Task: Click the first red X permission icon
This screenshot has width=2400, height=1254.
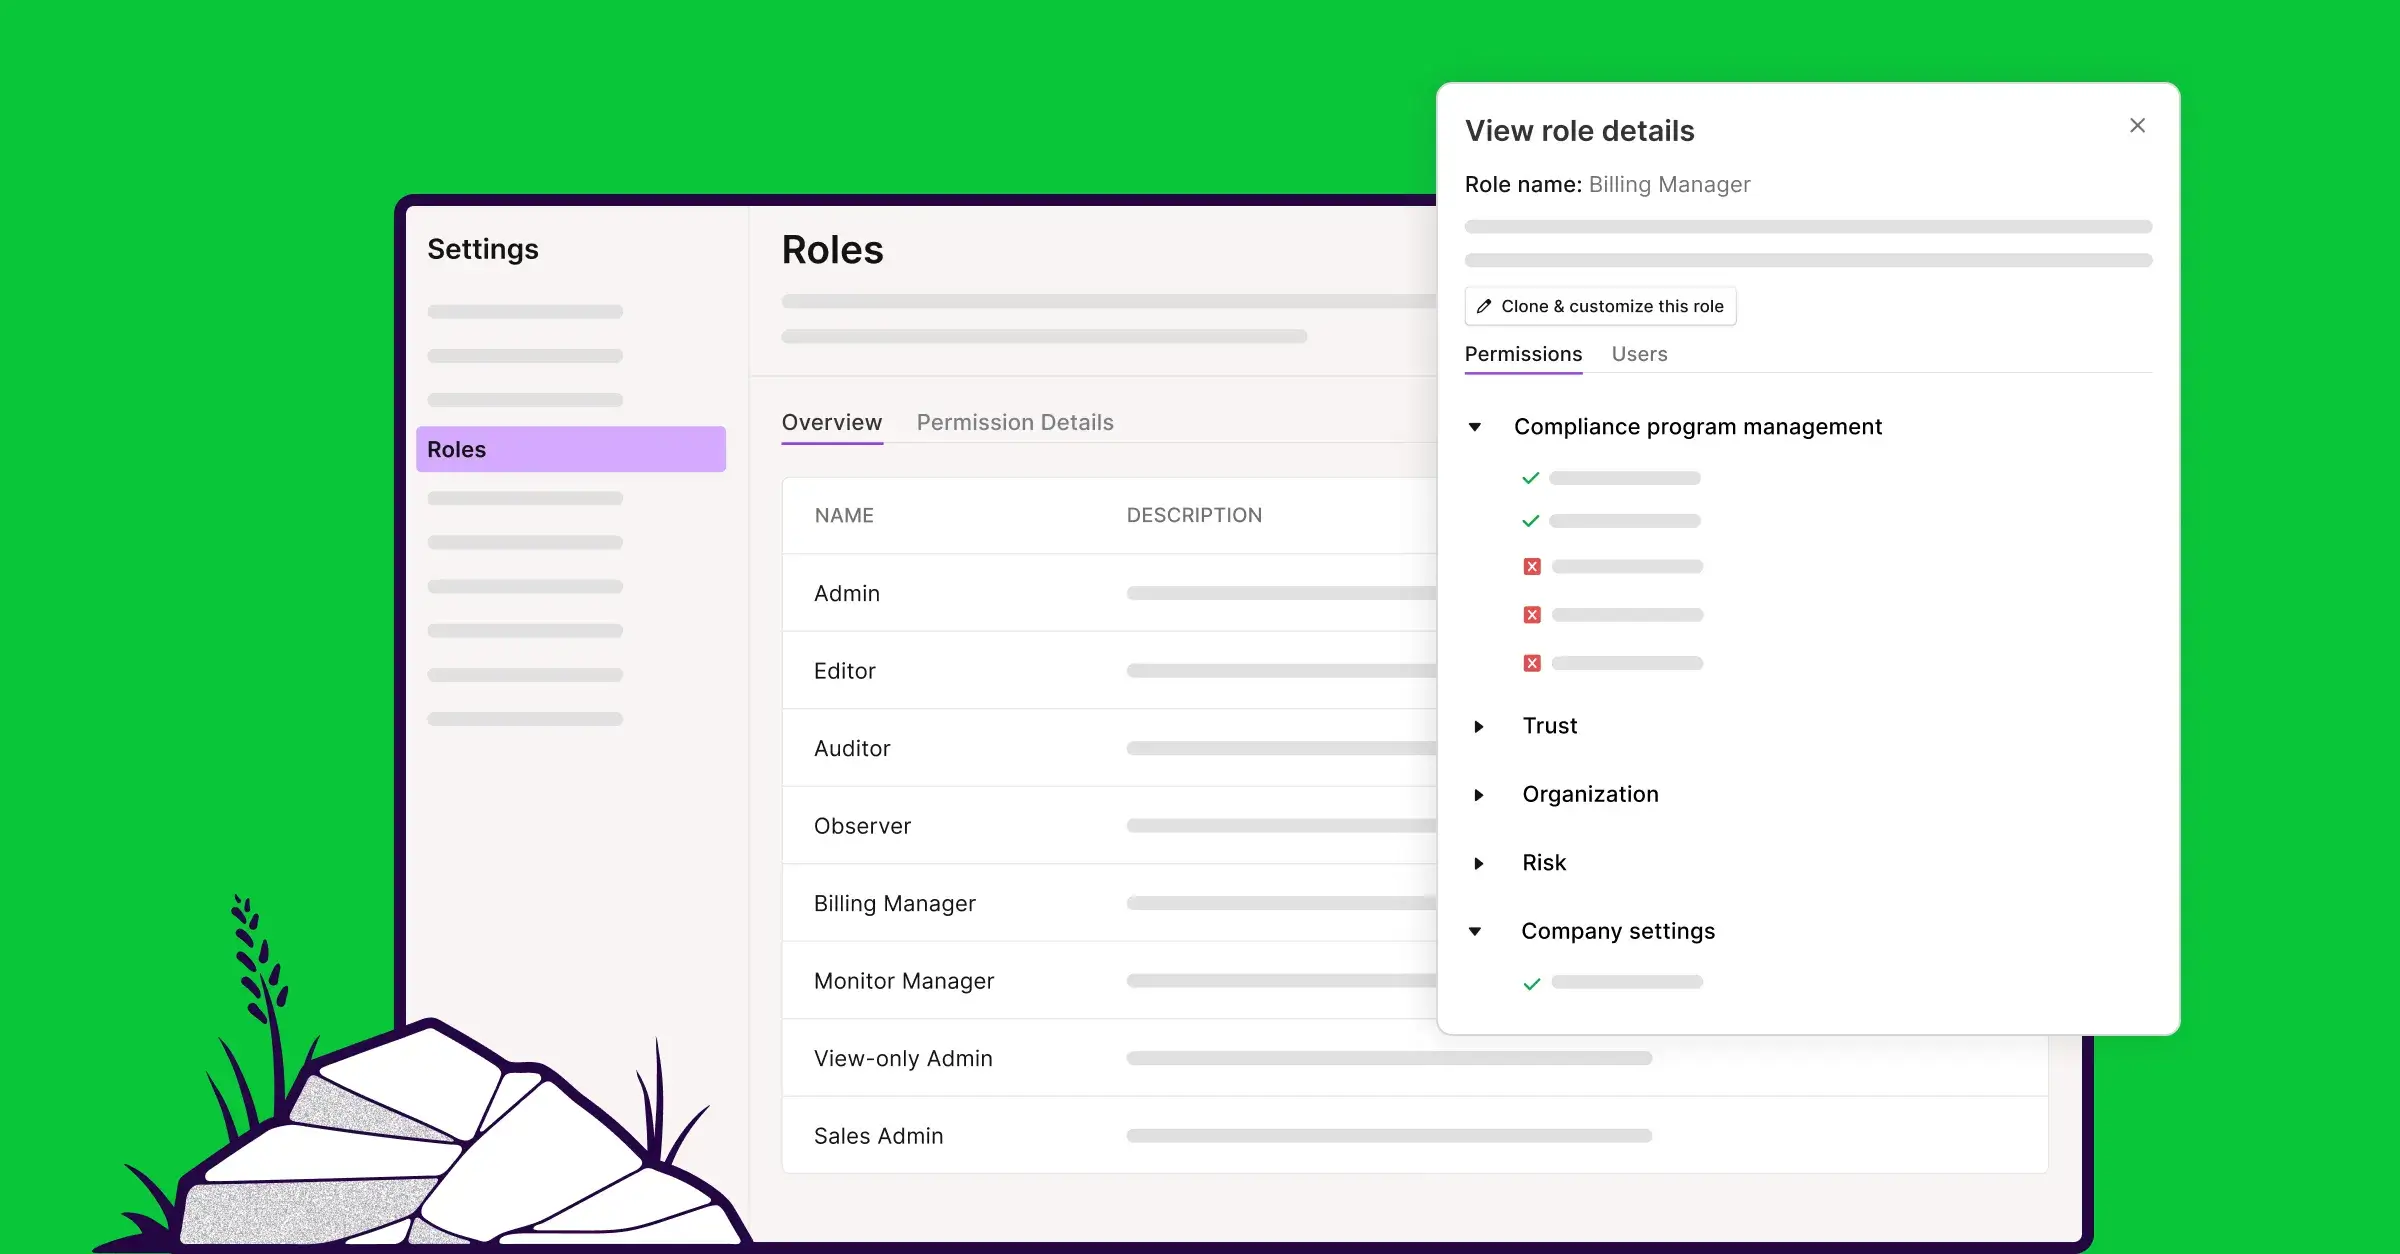Action: (x=1532, y=566)
